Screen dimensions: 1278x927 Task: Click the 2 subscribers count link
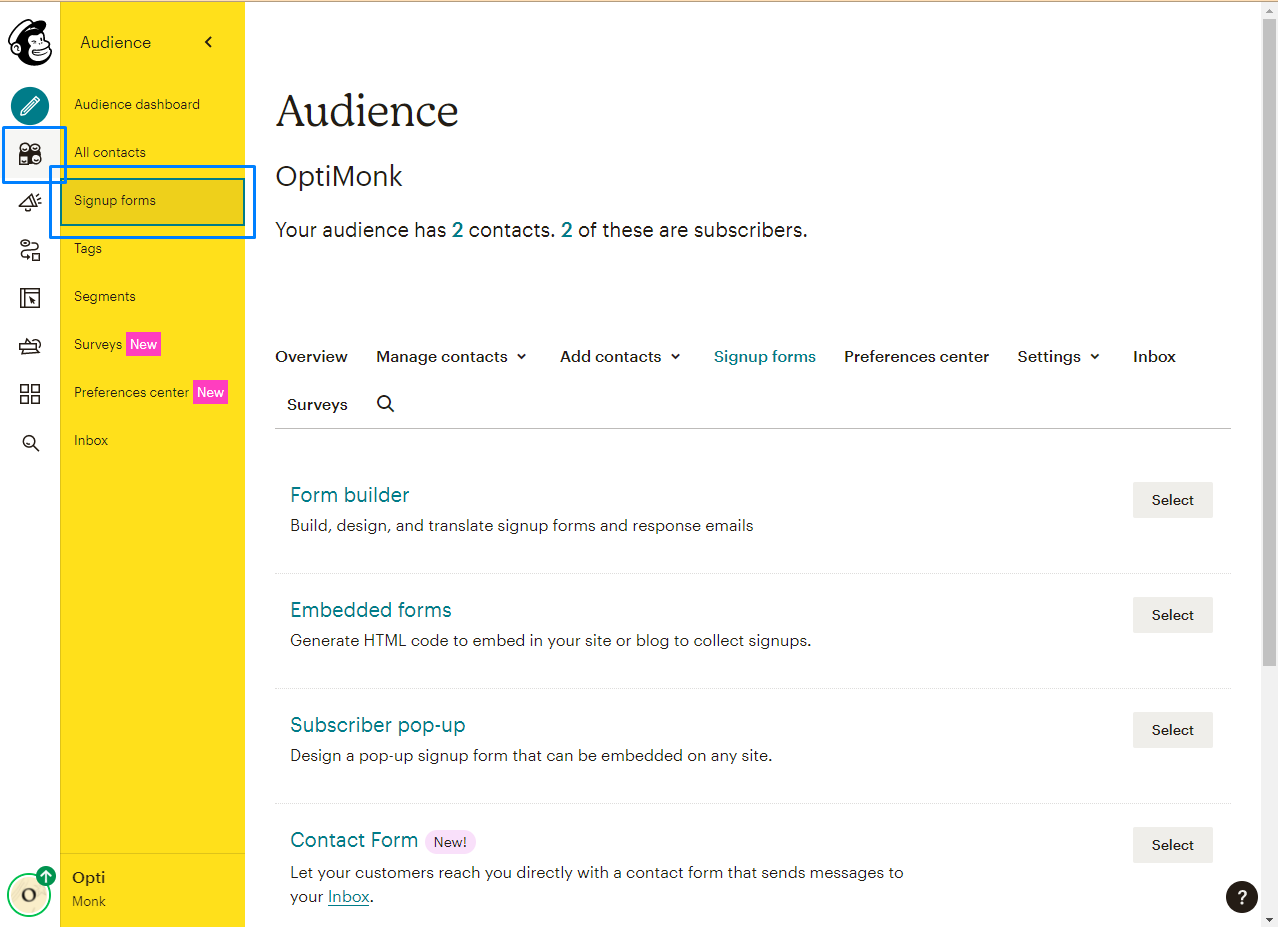pos(567,230)
